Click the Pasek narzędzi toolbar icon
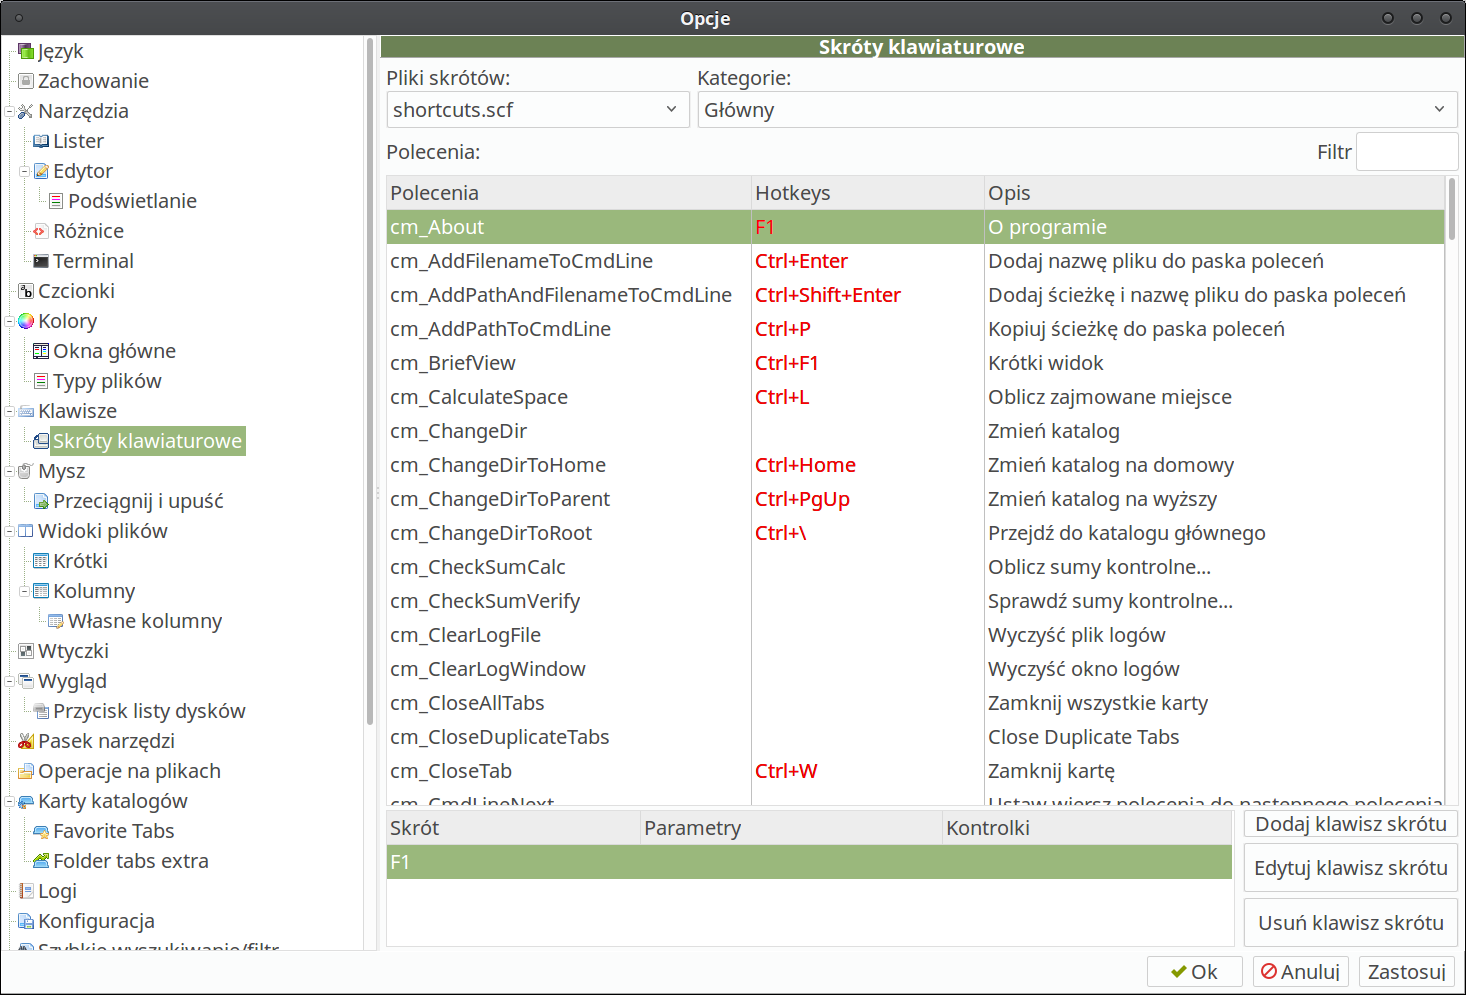Screen dimensions: 1466x995 click(26, 741)
